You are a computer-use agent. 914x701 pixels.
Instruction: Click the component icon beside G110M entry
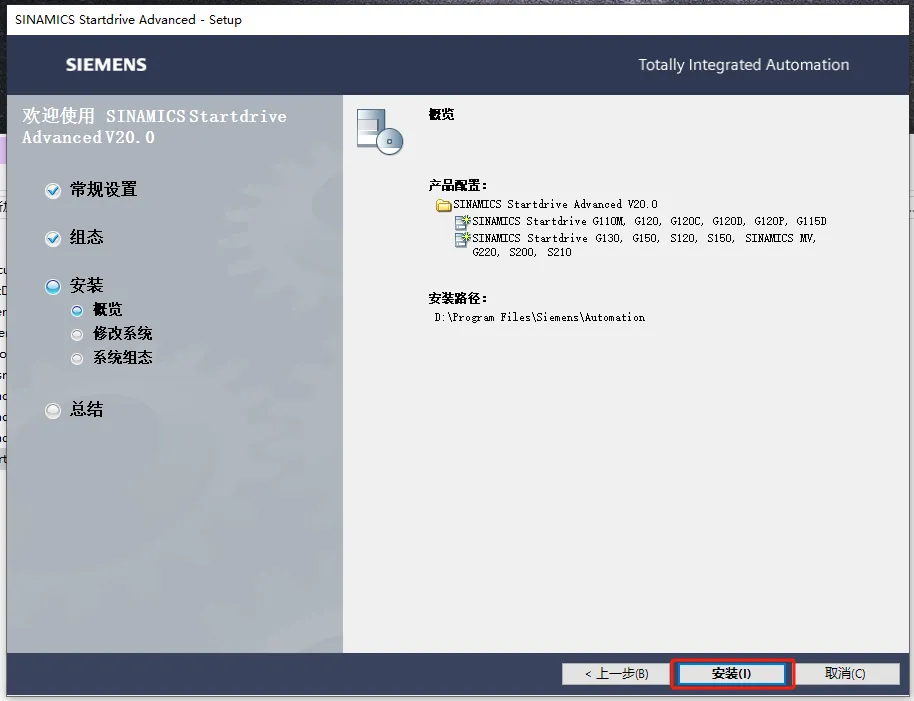[x=462, y=222]
